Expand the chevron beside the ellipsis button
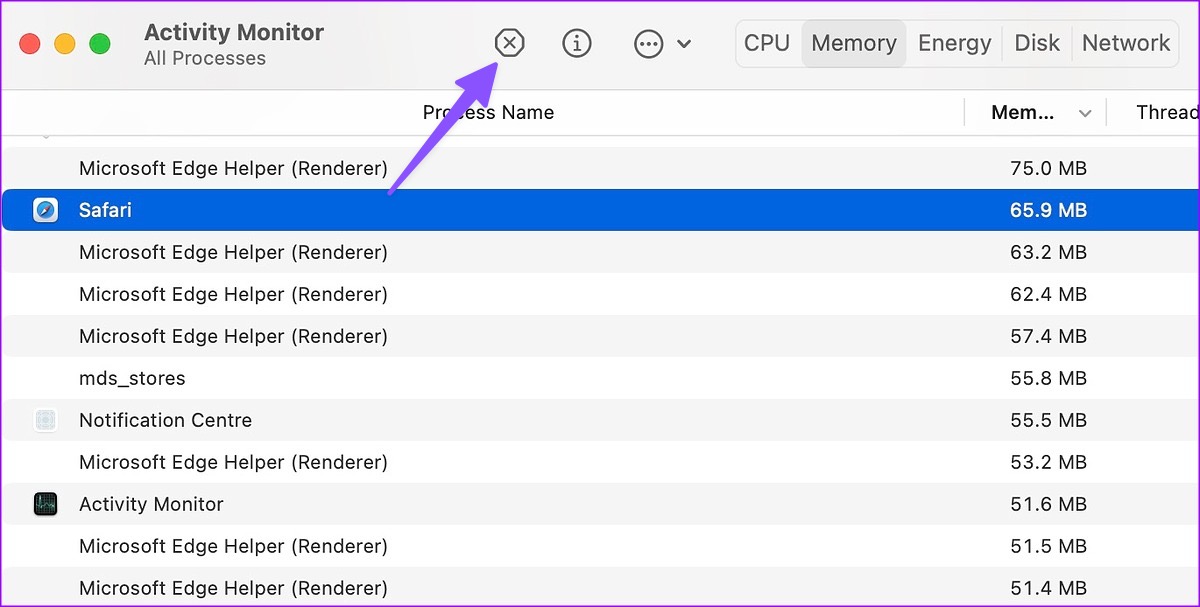This screenshot has height=607, width=1200. [x=684, y=44]
